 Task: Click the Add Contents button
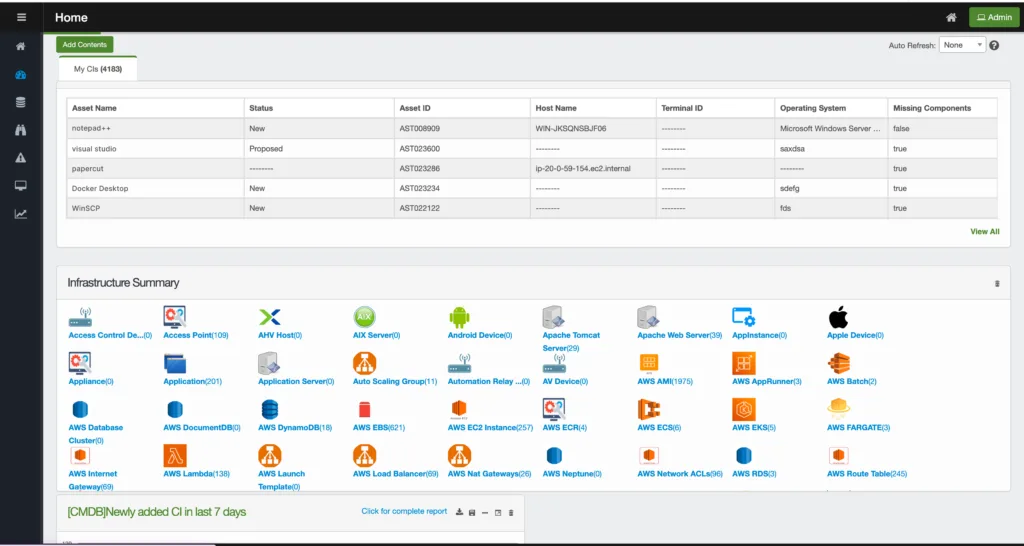(85, 44)
